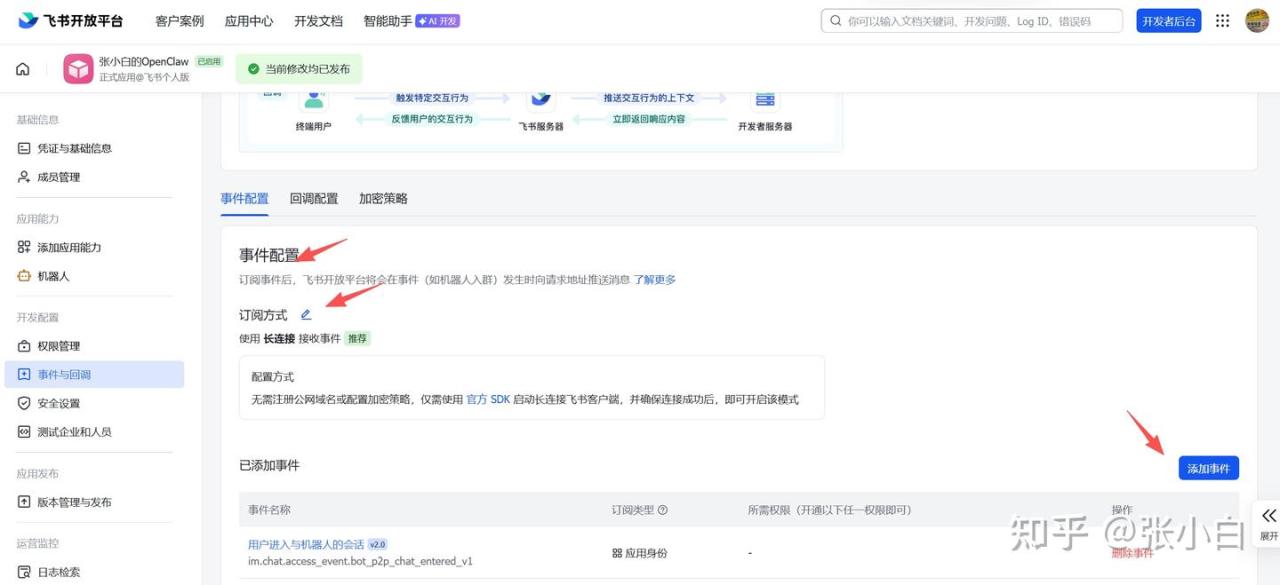Viewport: 1280px width, 585px height.
Task: Select 权限管理 in the sidebar
Action: coord(58,346)
